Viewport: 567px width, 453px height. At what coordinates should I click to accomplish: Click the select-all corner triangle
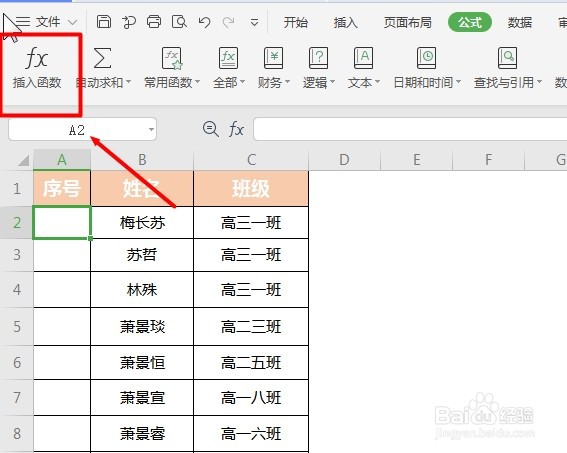tap(23, 160)
